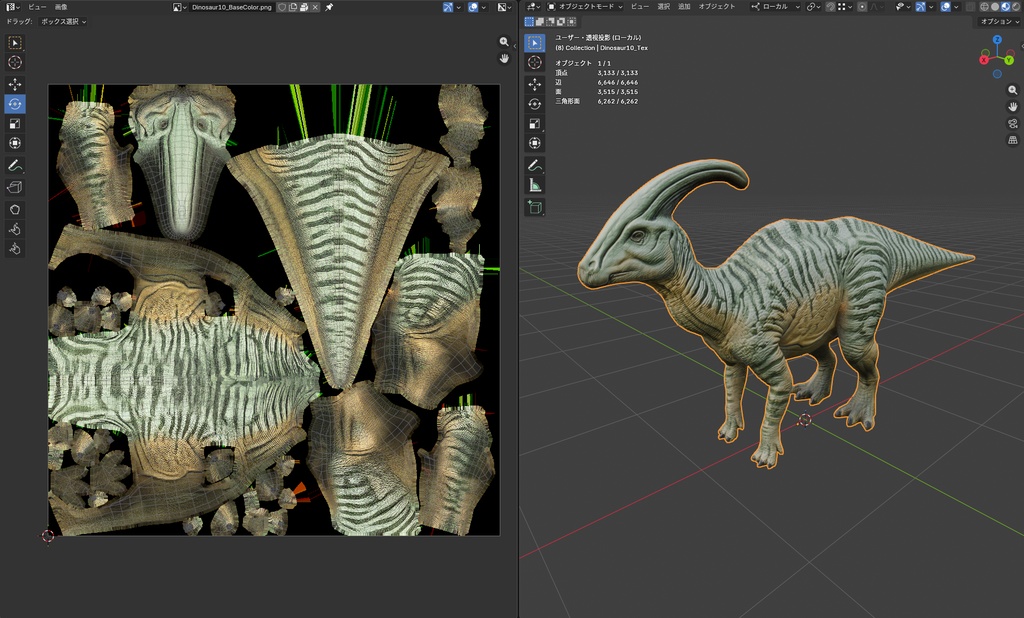Expand the オプション dropdown in the viewport

[1000, 20]
